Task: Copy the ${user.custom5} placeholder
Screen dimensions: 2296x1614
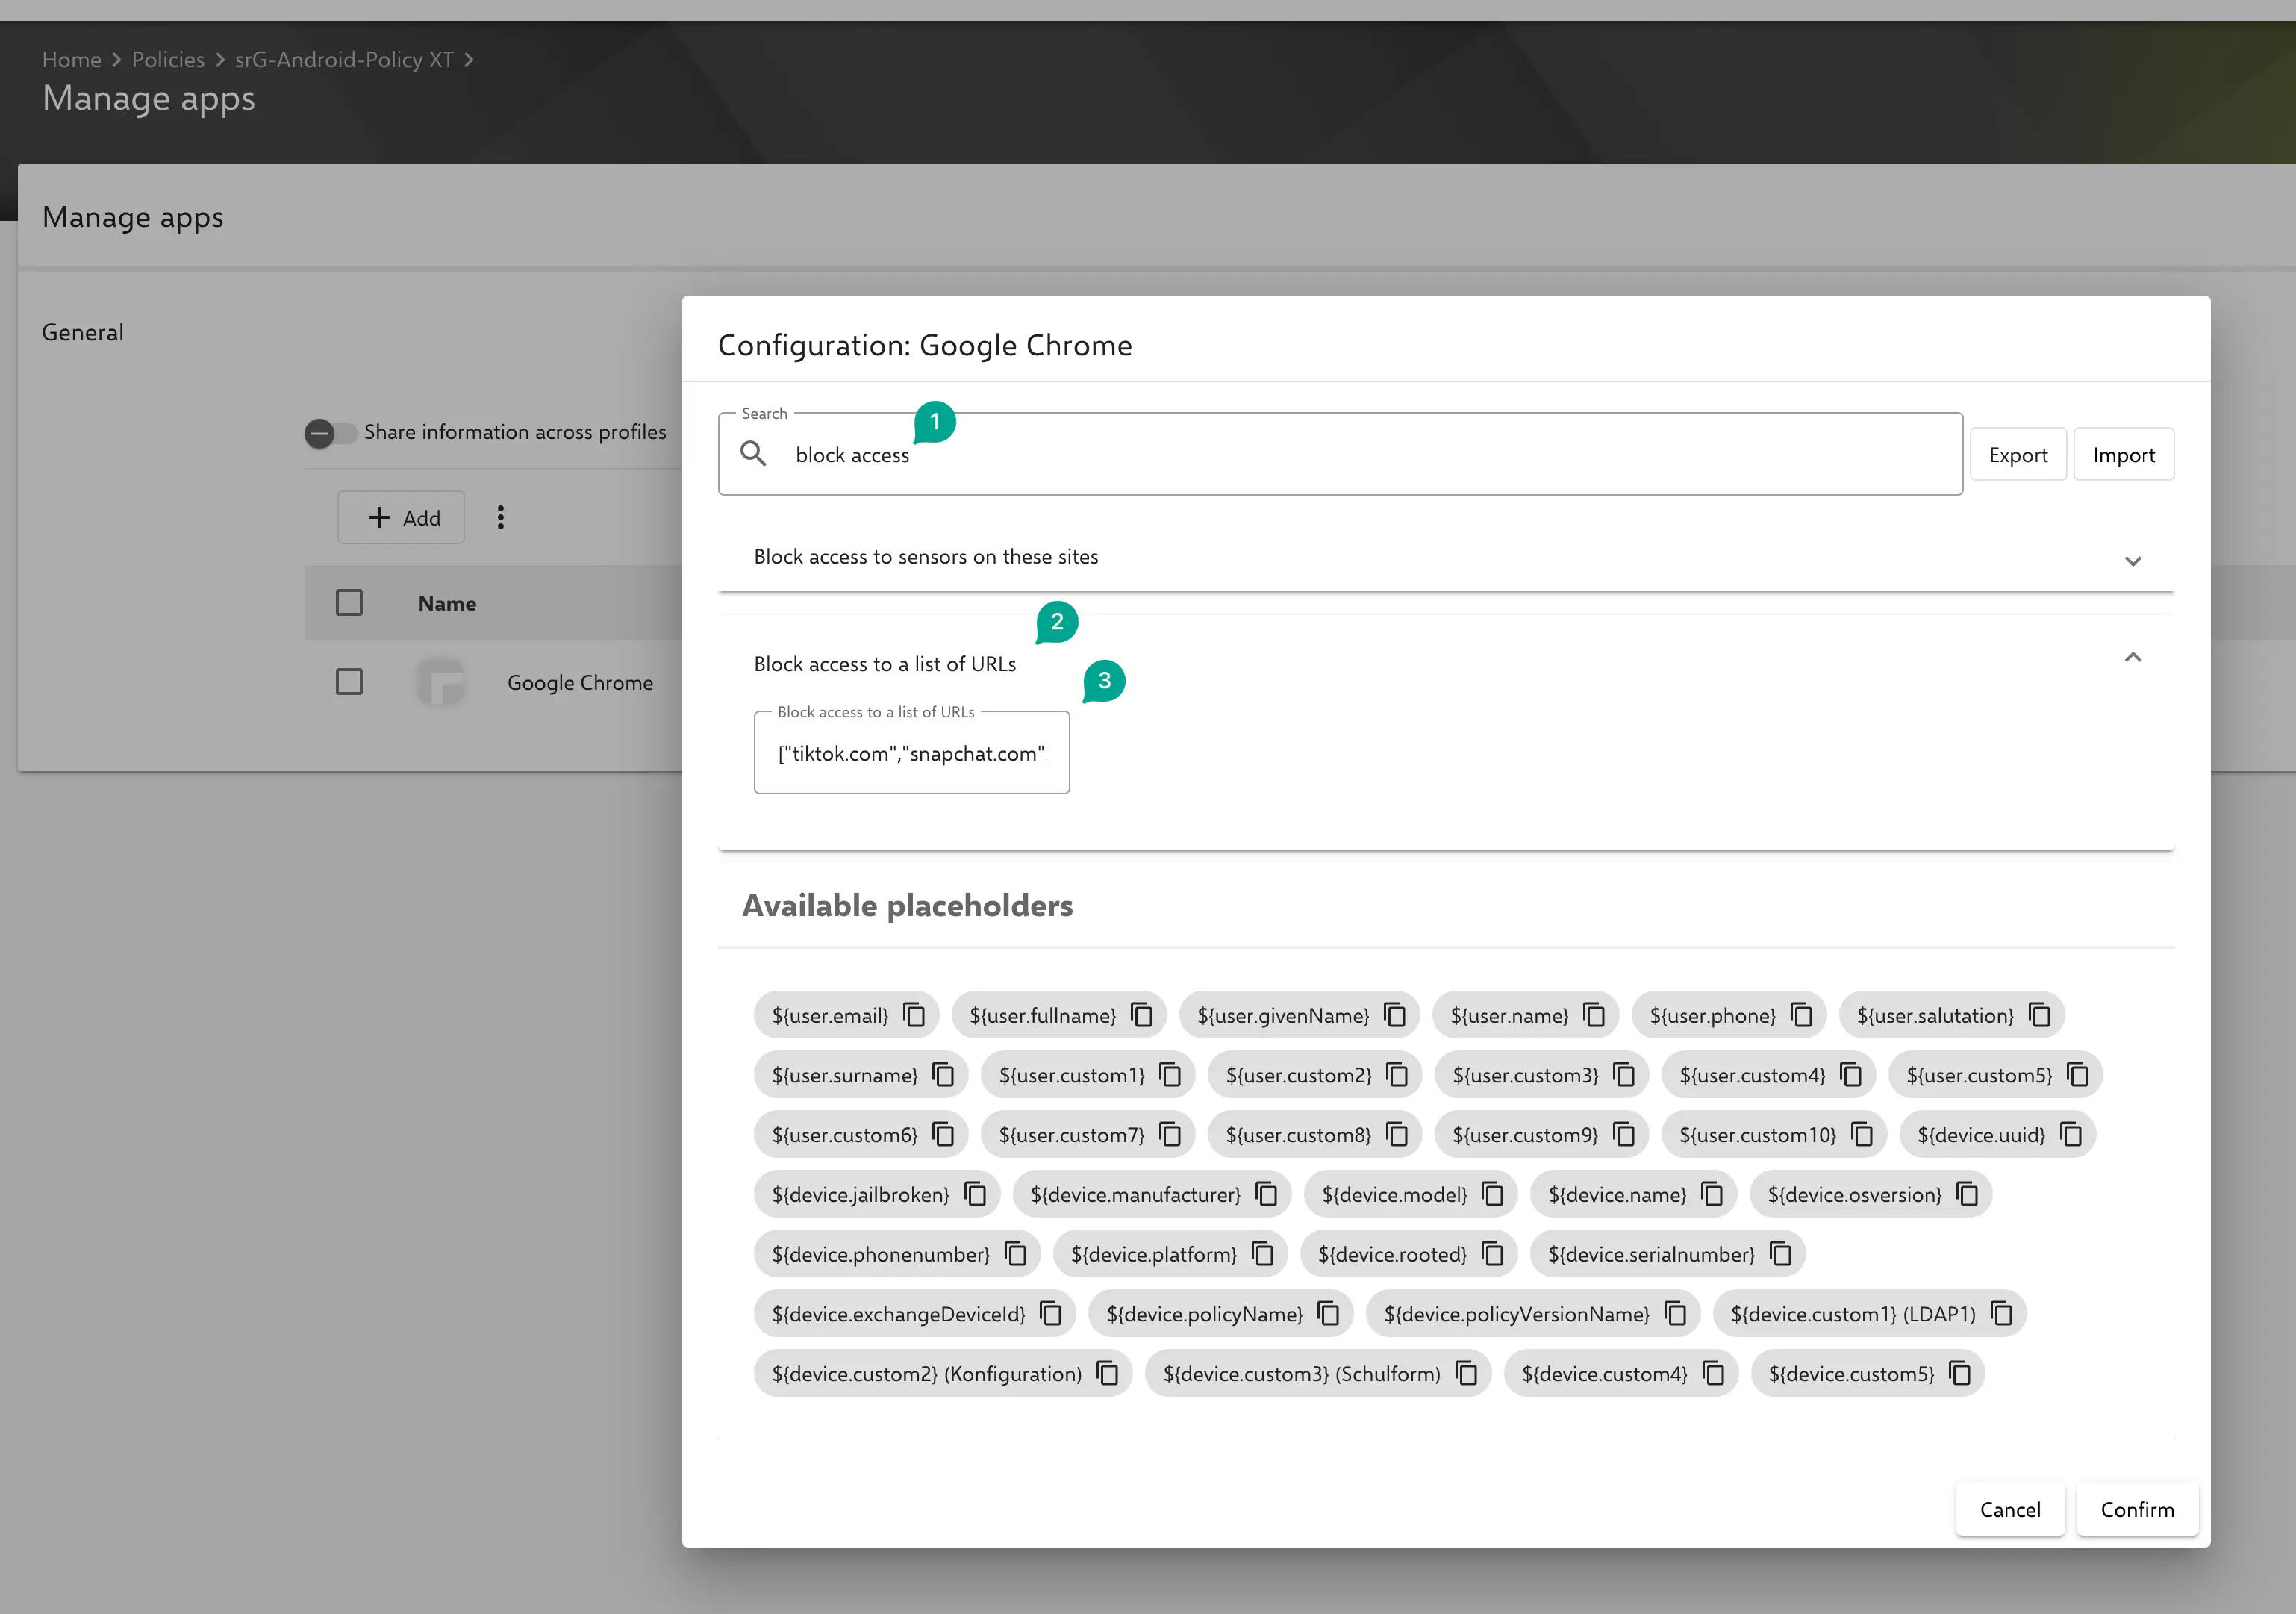Action: pyautogui.click(x=2078, y=1075)
